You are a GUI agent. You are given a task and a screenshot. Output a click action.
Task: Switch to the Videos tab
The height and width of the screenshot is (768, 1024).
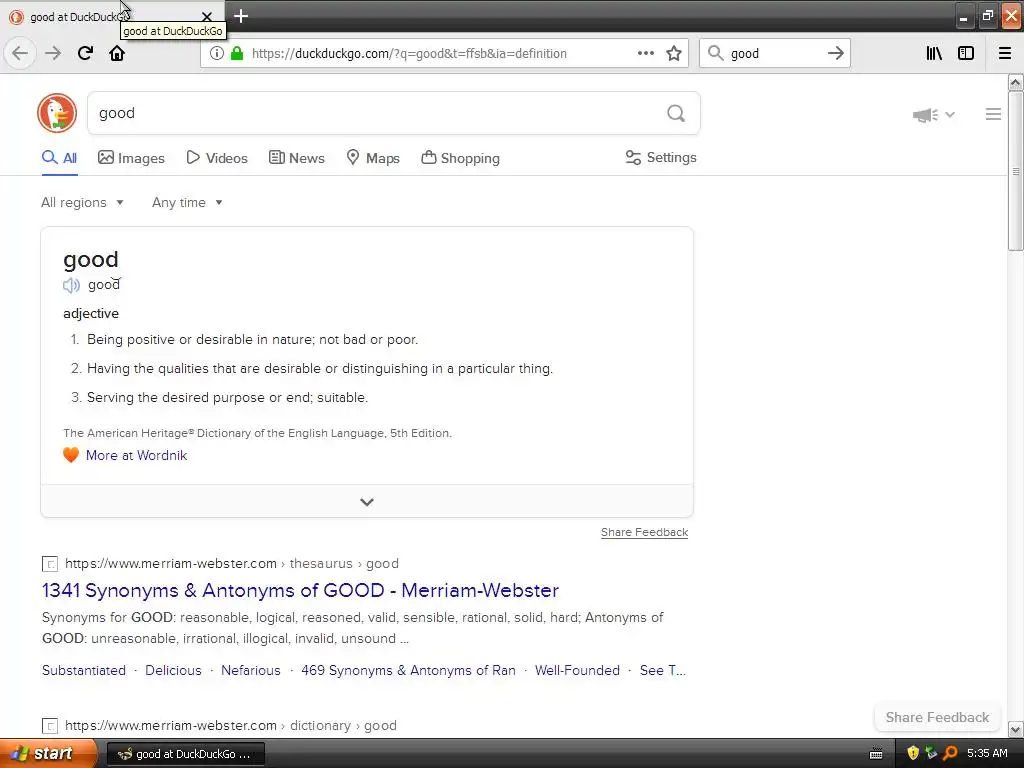pos(217,158)
